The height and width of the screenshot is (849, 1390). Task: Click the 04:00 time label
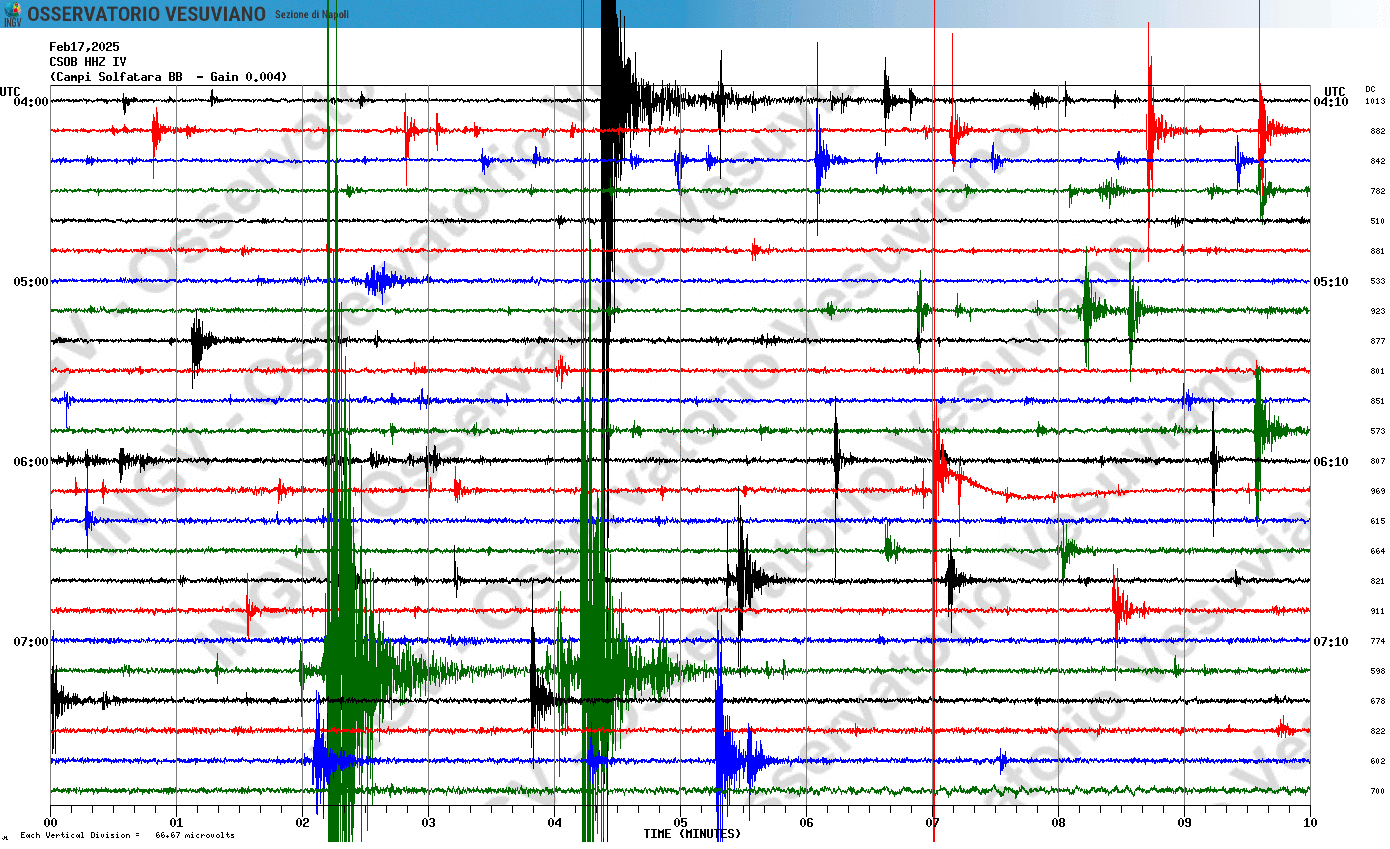point(31,101)
